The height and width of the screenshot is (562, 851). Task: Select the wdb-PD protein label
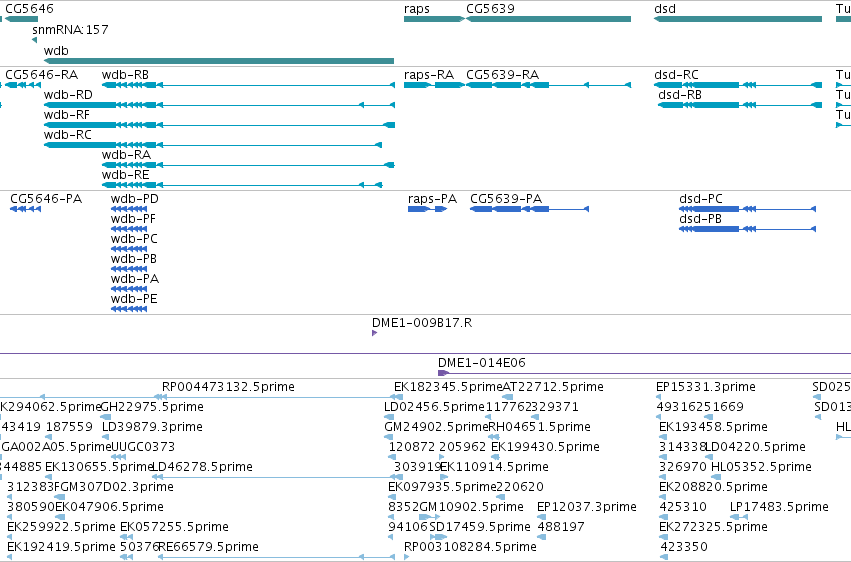pos(135,199)
